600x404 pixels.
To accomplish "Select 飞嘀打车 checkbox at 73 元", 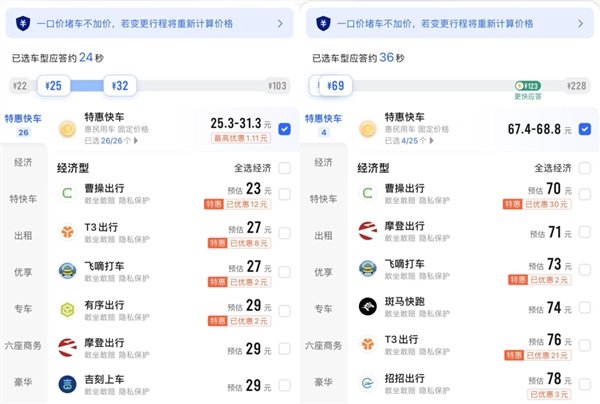I will tap(585, 270).
